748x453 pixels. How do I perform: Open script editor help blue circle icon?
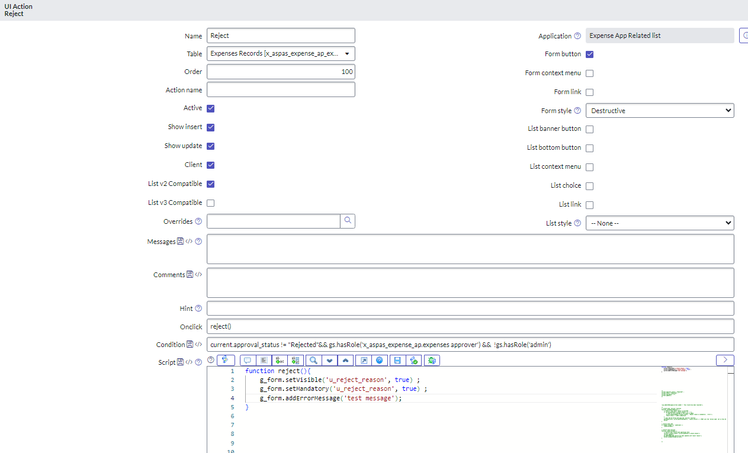click(x=379, y=360)
